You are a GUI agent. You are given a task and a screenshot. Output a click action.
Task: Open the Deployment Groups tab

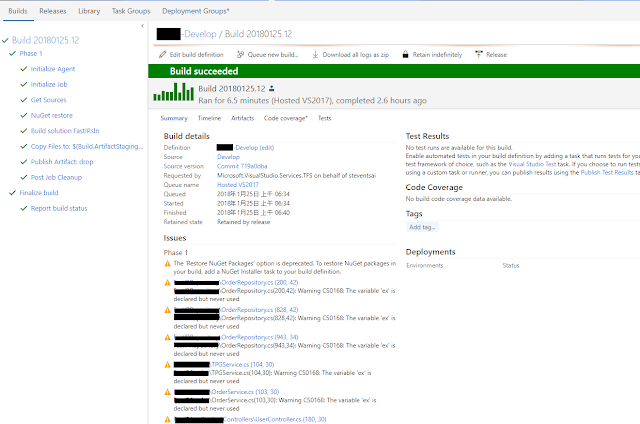(x=196, y=11)
